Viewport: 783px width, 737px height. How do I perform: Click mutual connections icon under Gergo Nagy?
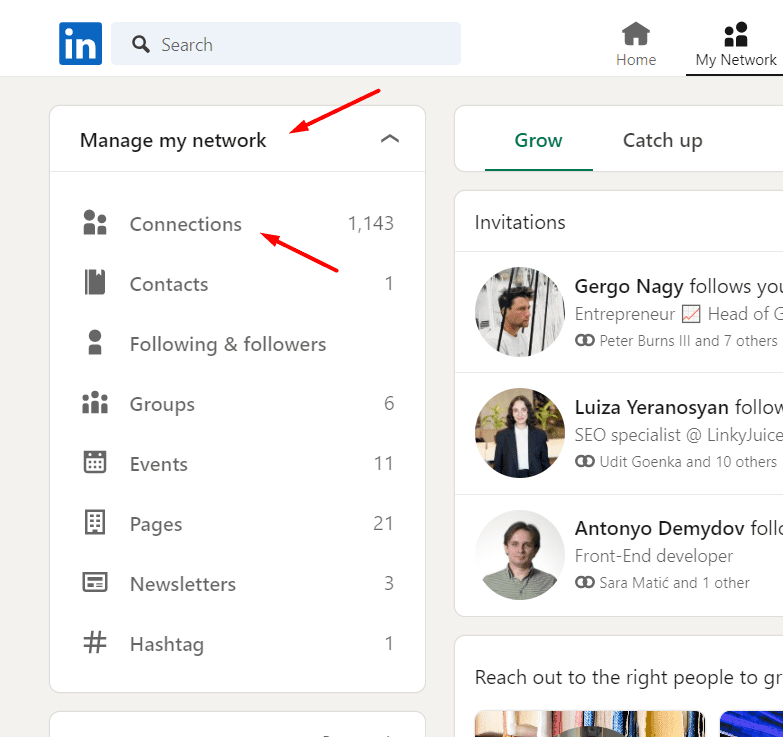click(x=585, y=341)
